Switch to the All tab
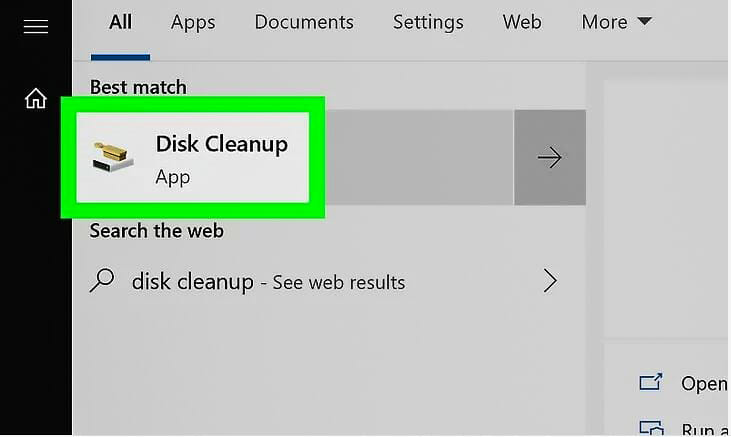Image resolution: width=731 pixels, height=437 pixels. (x=120, y=22)
